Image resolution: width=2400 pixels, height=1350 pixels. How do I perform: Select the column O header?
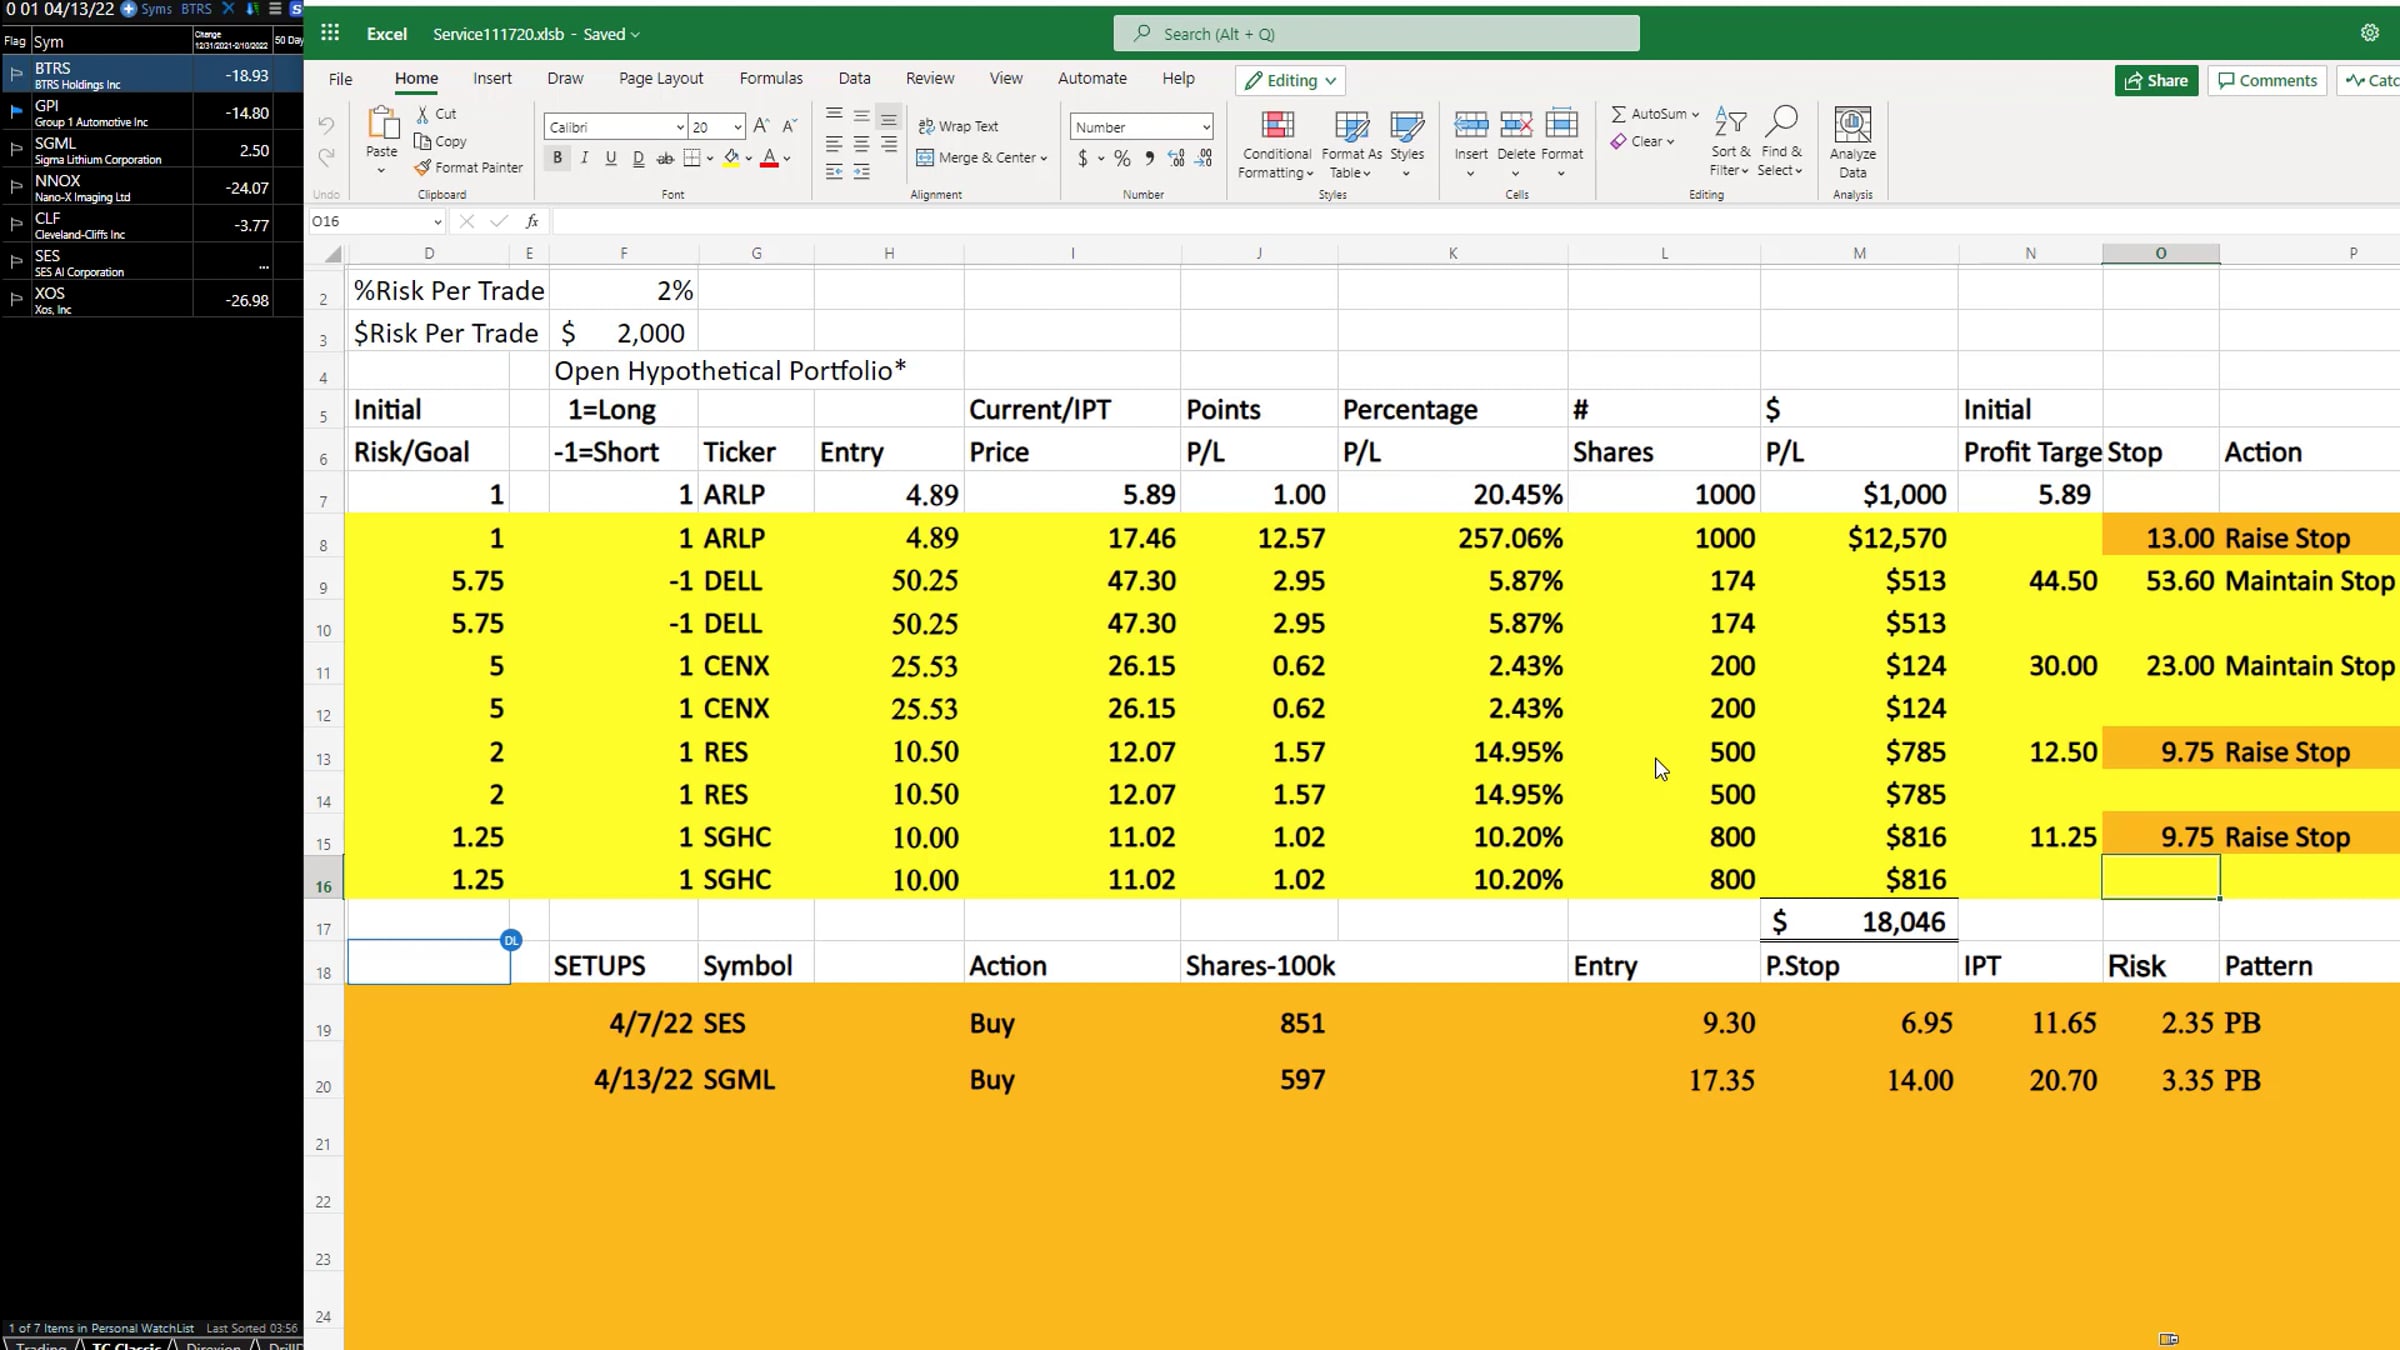[2160, 254]
